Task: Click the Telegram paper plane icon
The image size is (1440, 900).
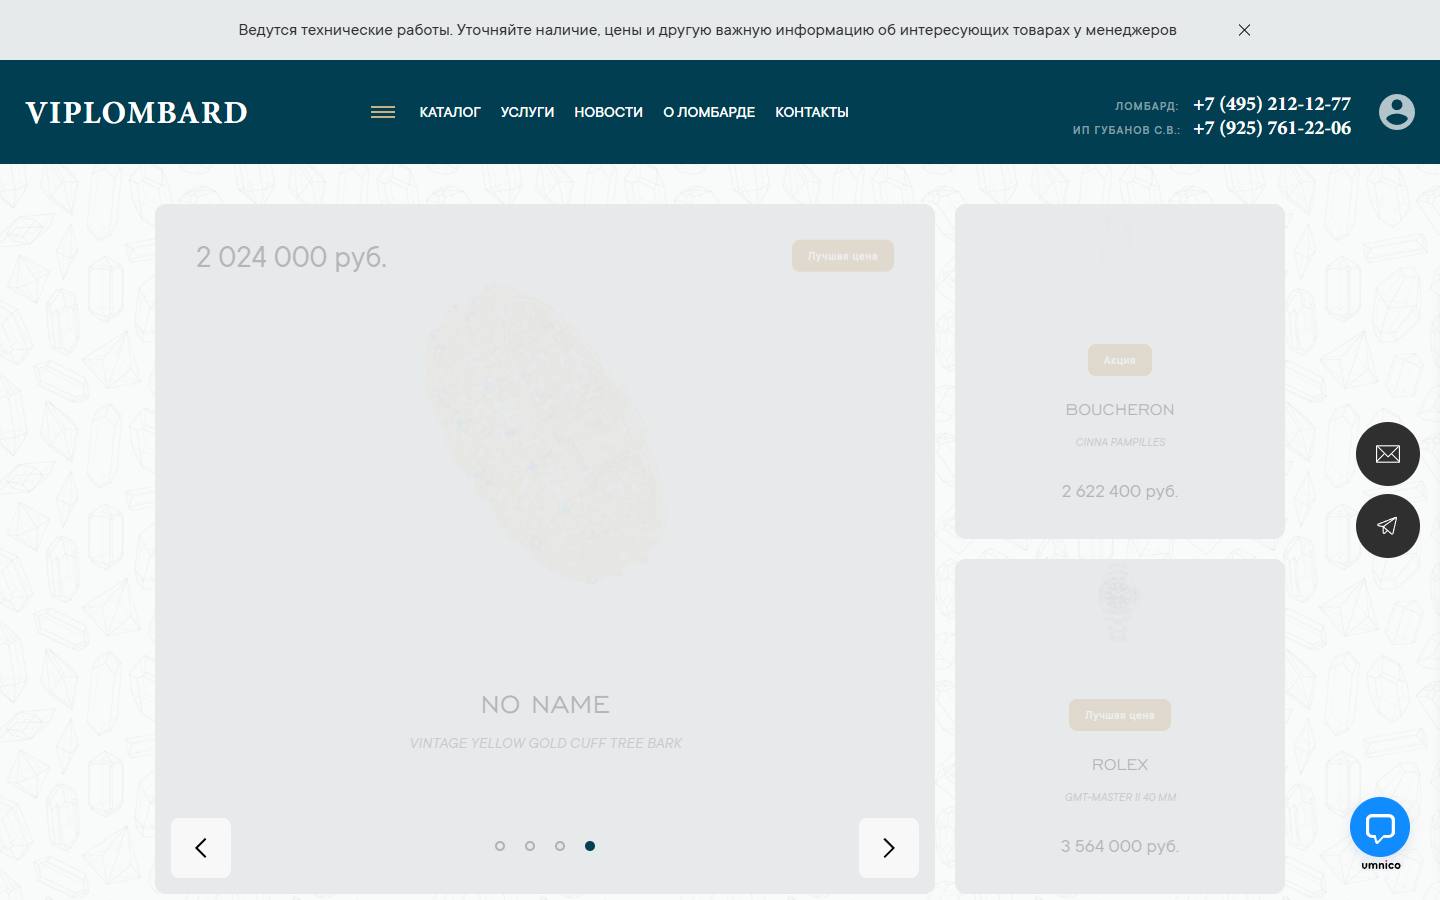Action: 1388,526
